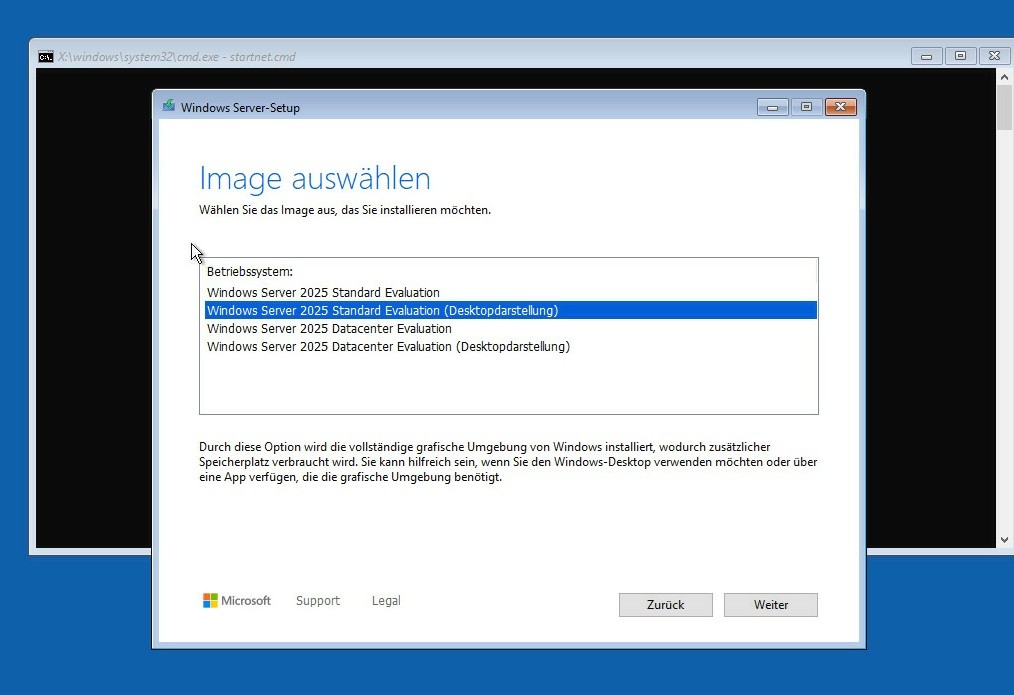Image resolution: width=1014 pixels, height=695 pixels.
Task: Open the Legal link
Action: point(386,601)
